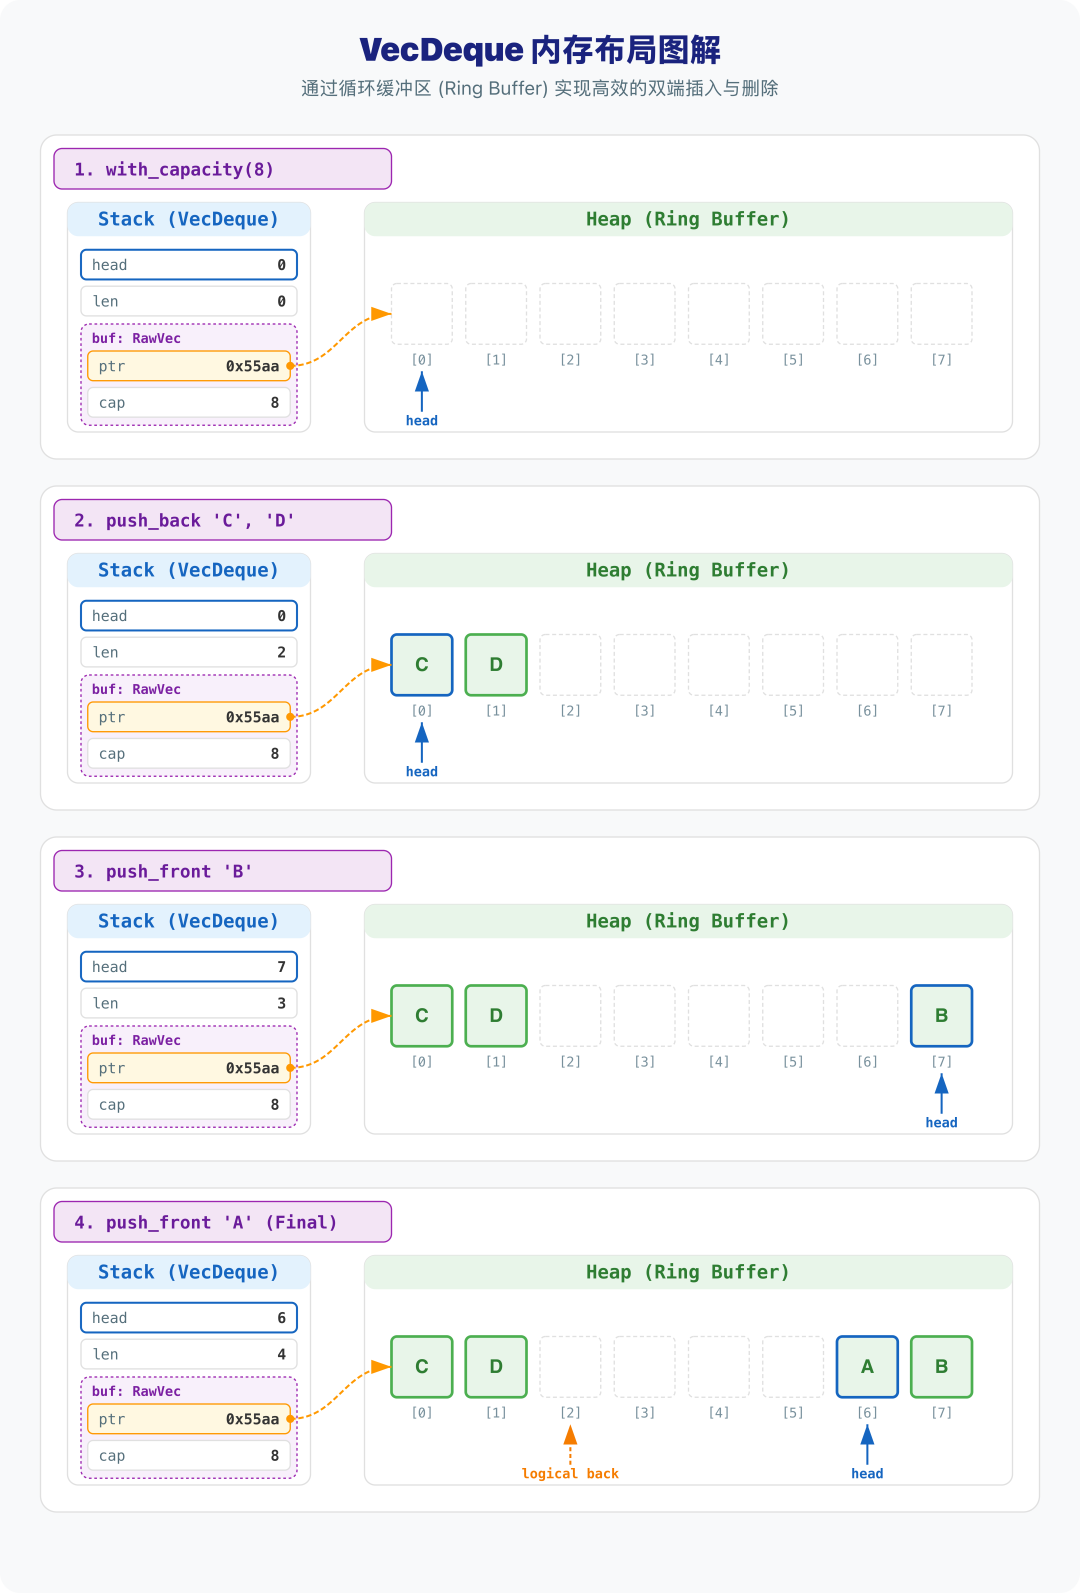Click the ptr 0x55aa field in step 1

[x=189, y=366]
